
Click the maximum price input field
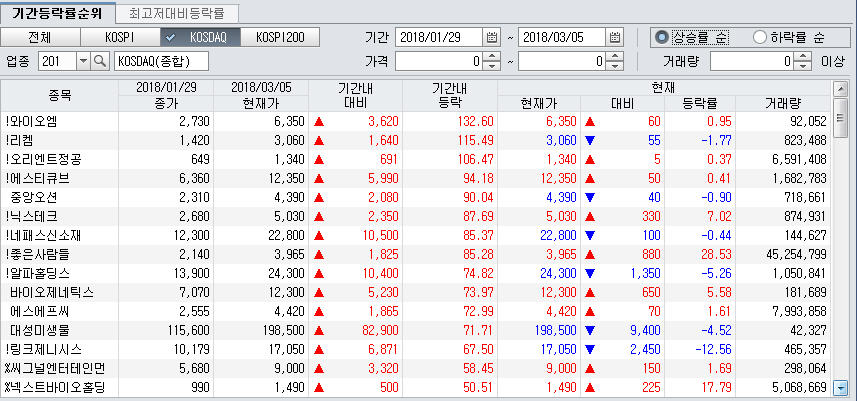coord(562,61)
